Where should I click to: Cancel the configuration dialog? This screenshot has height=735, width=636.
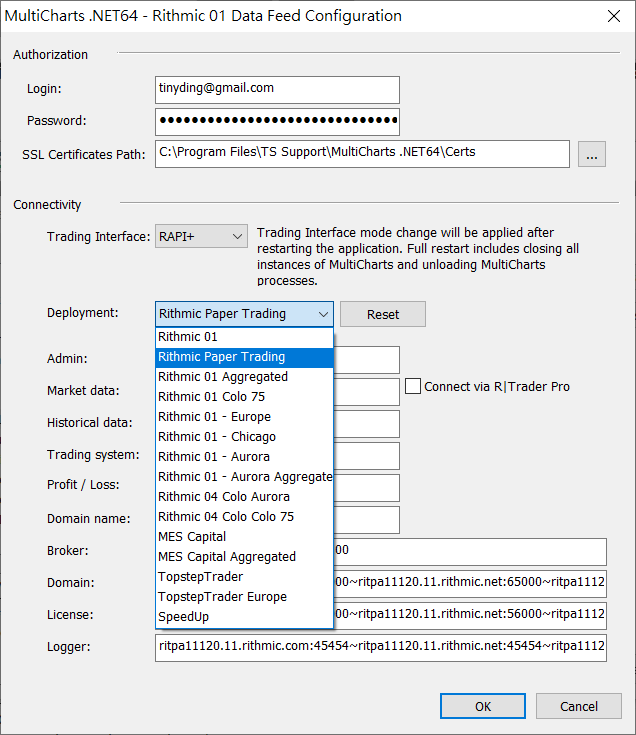578,706
